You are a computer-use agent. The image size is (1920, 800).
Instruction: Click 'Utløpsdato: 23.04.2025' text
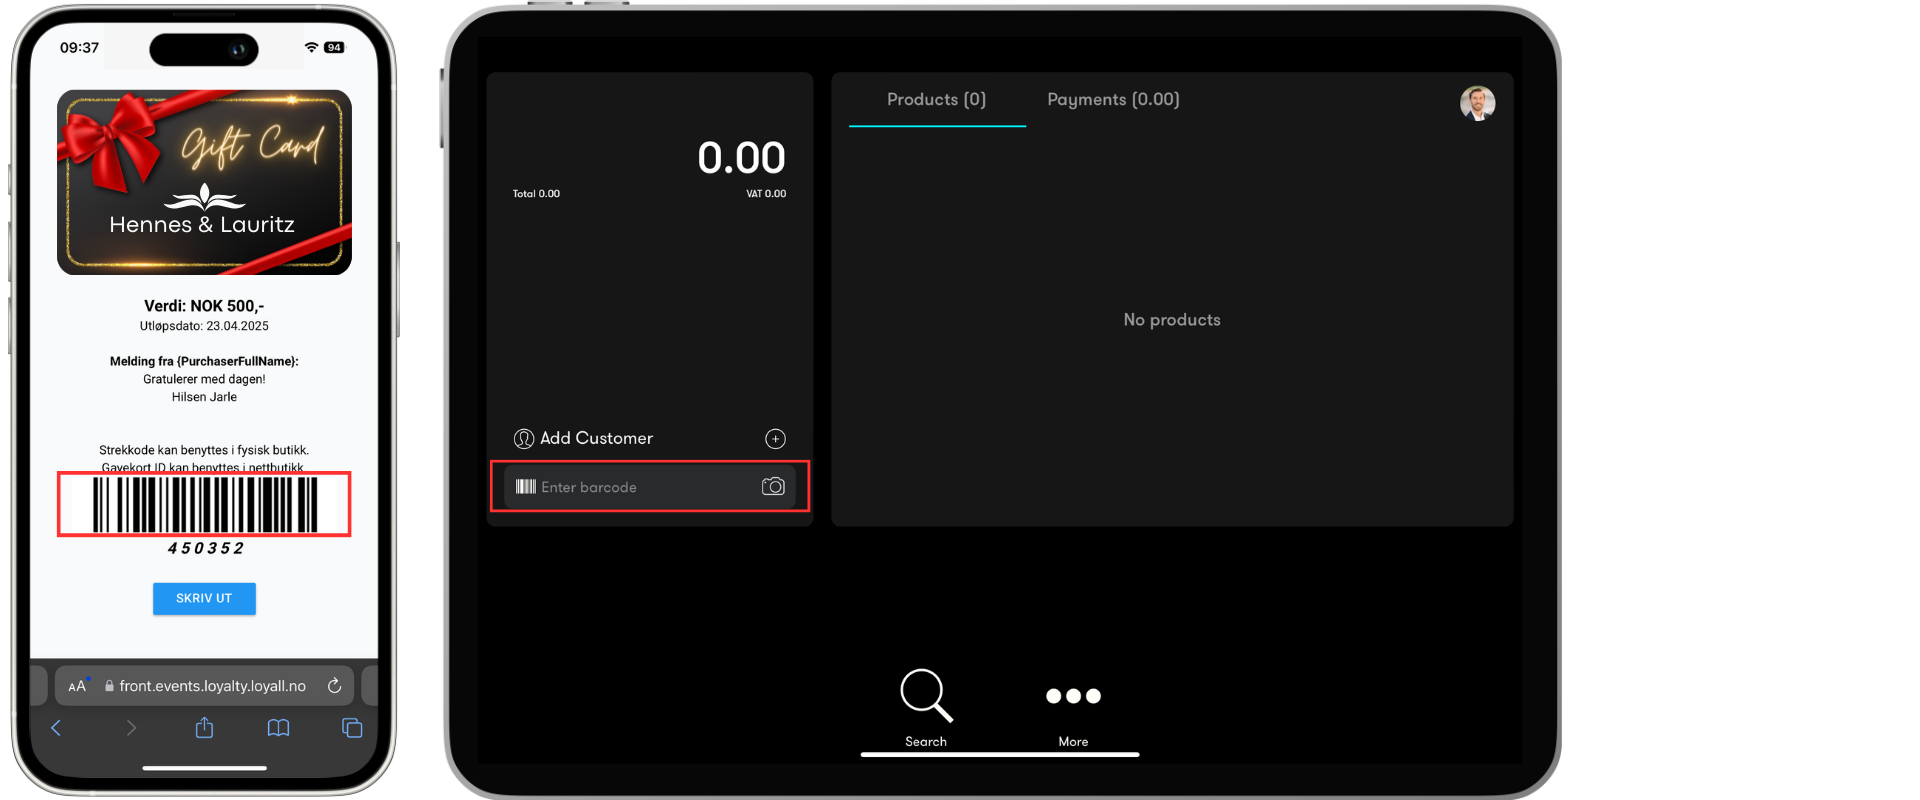[x=204, y=326]
